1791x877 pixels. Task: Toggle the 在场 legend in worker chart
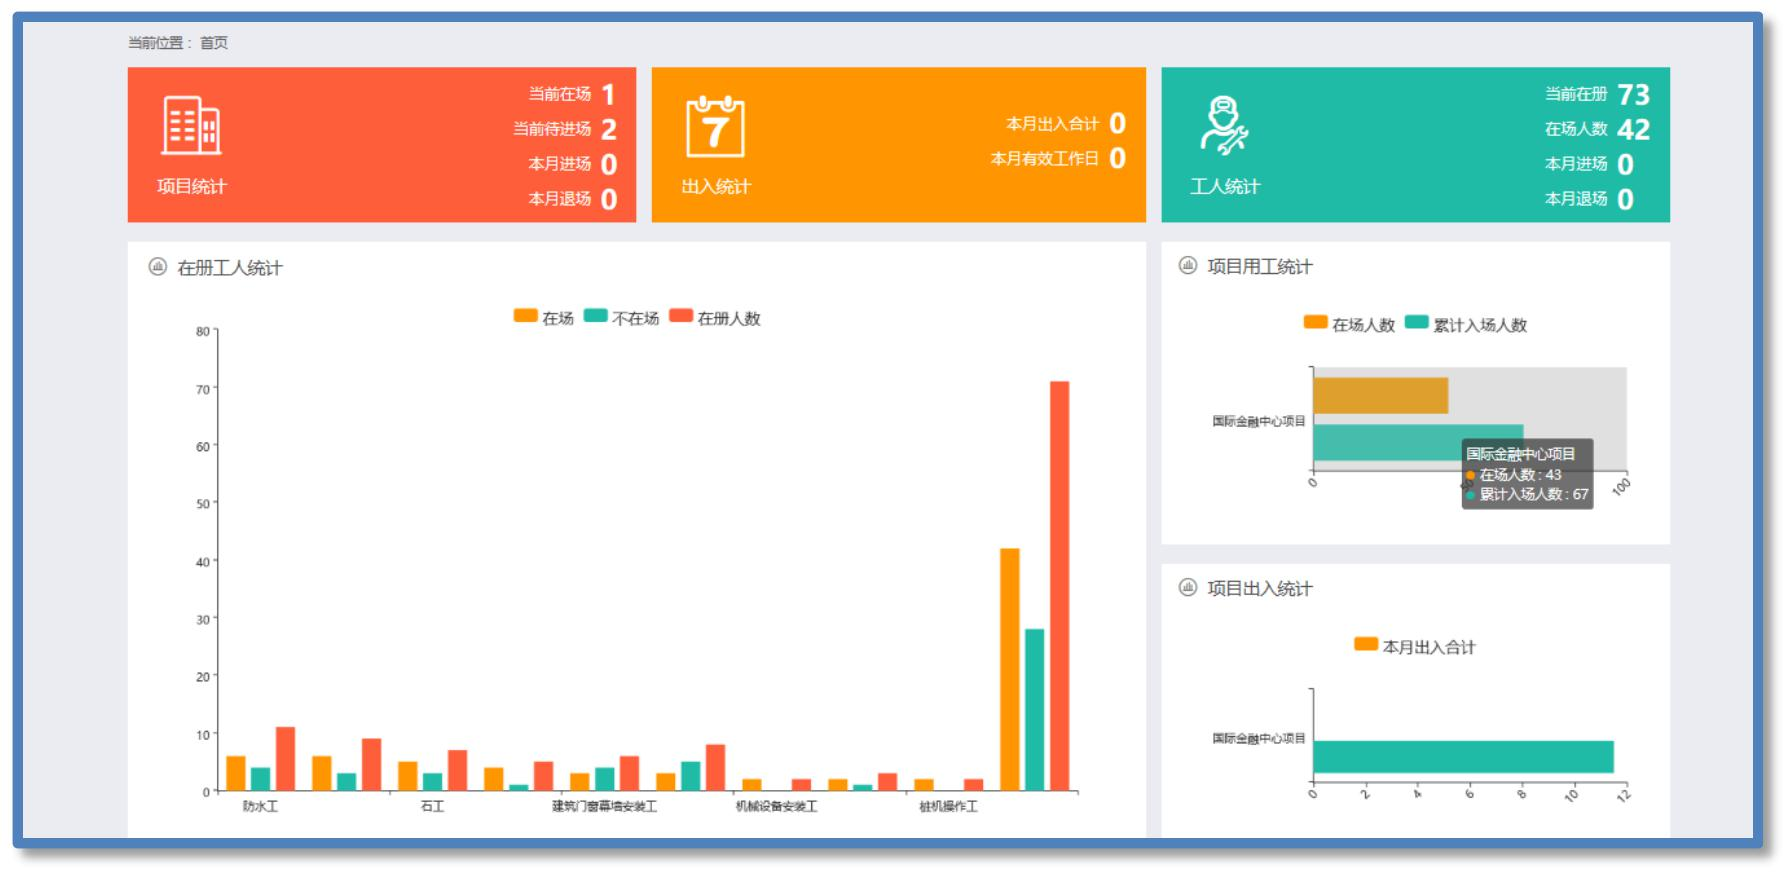point(543,317)
